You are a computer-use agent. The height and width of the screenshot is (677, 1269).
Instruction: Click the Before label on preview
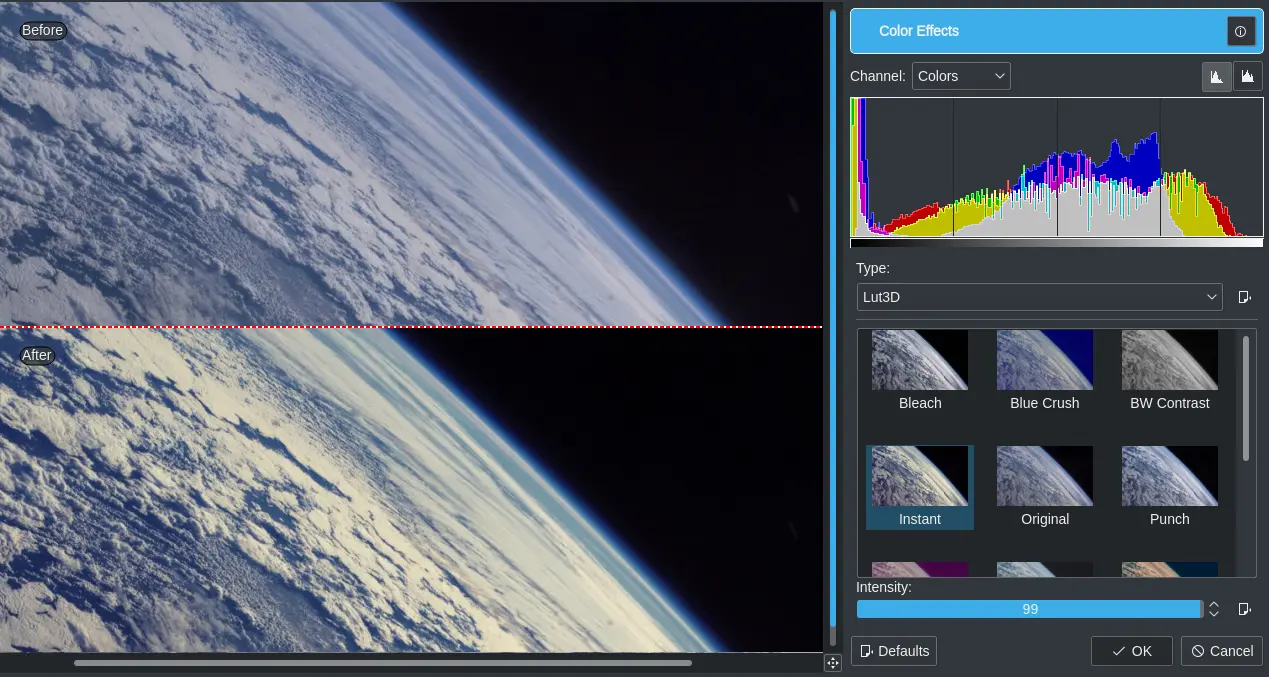click(43, 30)
